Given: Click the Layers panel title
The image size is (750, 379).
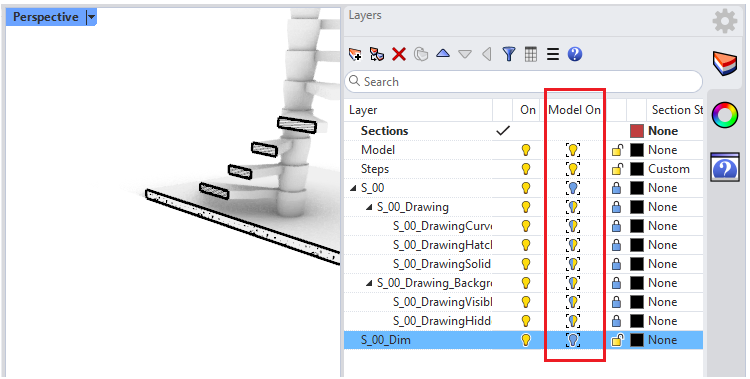Looking at the screenshot, I should [365, 15].
